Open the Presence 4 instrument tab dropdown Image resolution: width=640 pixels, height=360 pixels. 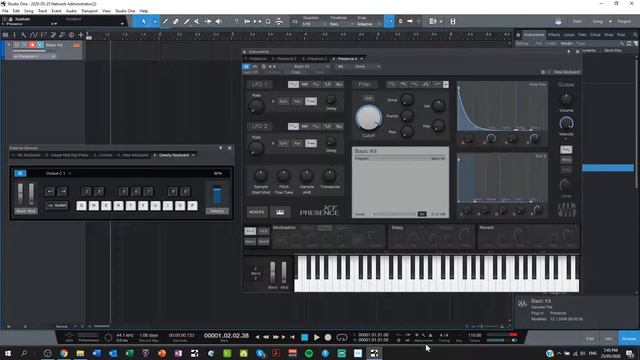click(x=362, y=59)
